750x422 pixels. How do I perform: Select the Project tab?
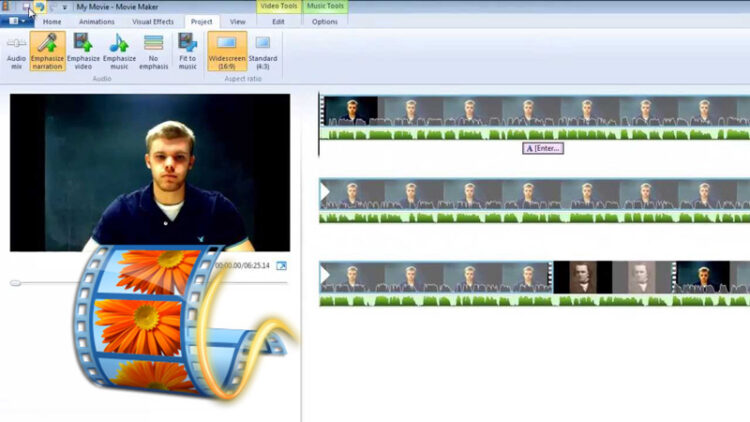pos(201,22)
